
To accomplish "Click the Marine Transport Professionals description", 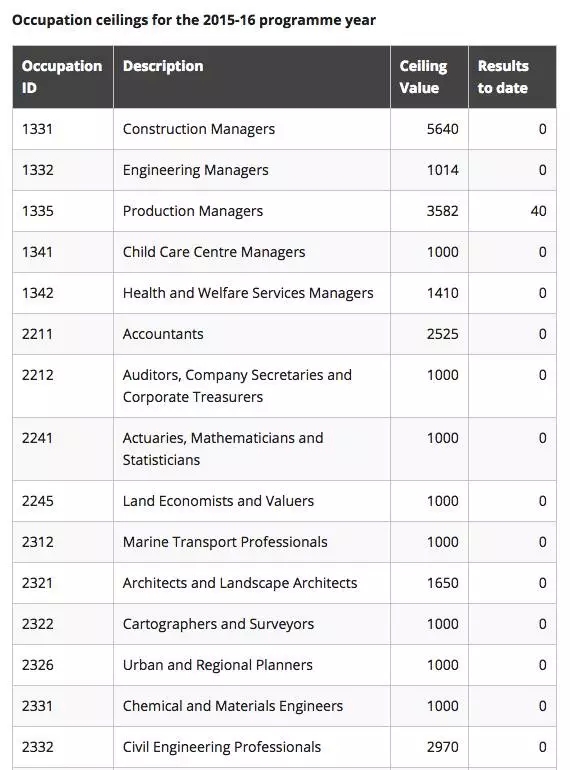I will (225, 542).
